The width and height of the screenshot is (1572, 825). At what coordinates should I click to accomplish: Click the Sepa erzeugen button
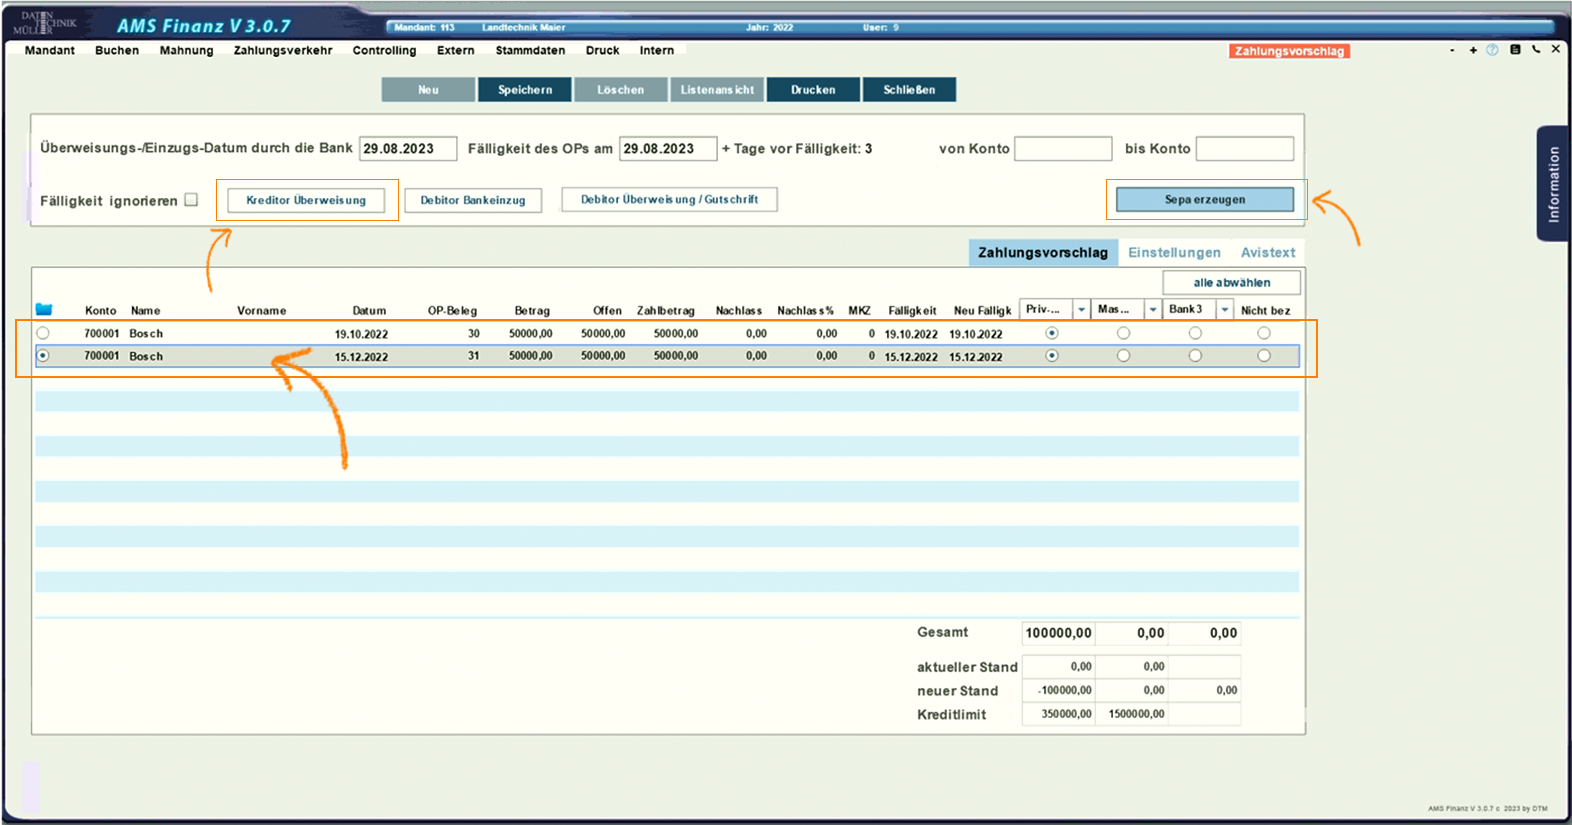1204,200
